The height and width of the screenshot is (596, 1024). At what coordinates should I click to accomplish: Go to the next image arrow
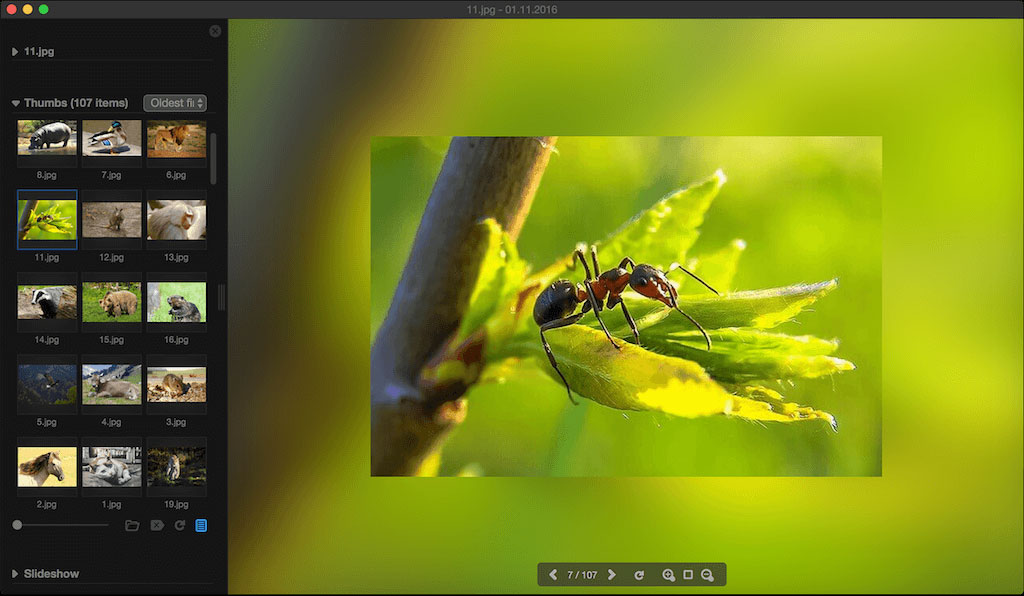(x=612, y=575)
